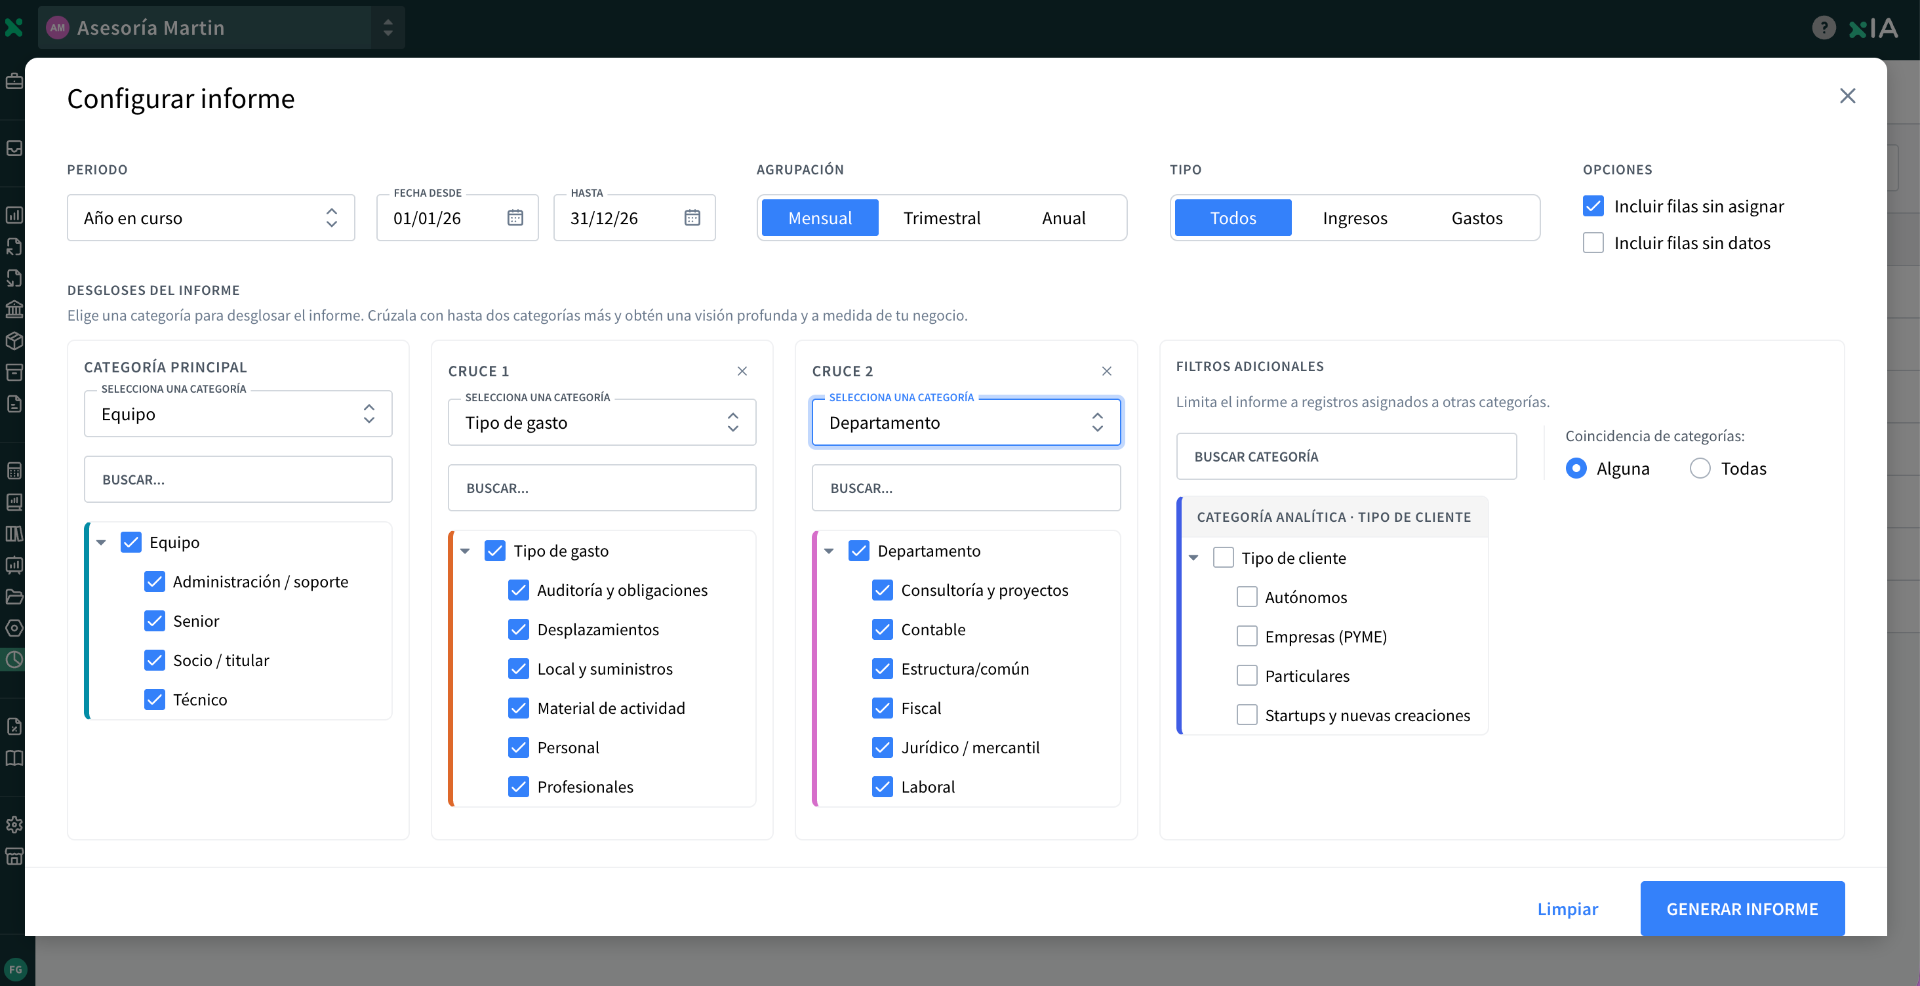
Task: Open calendar picker for Fecha desde
Action: pos(515,218)
